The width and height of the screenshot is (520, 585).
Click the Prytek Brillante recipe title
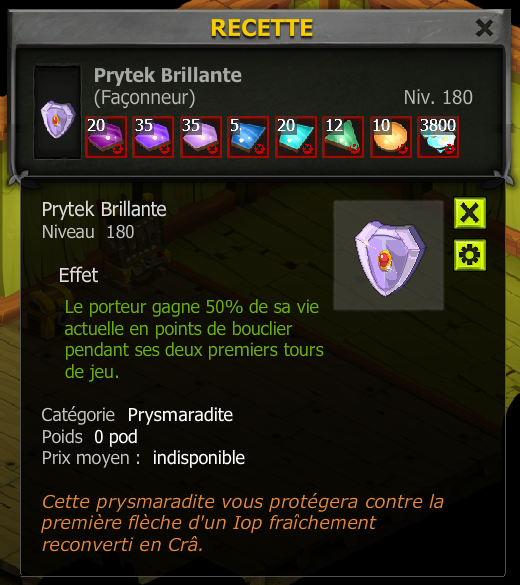[167, 75]
